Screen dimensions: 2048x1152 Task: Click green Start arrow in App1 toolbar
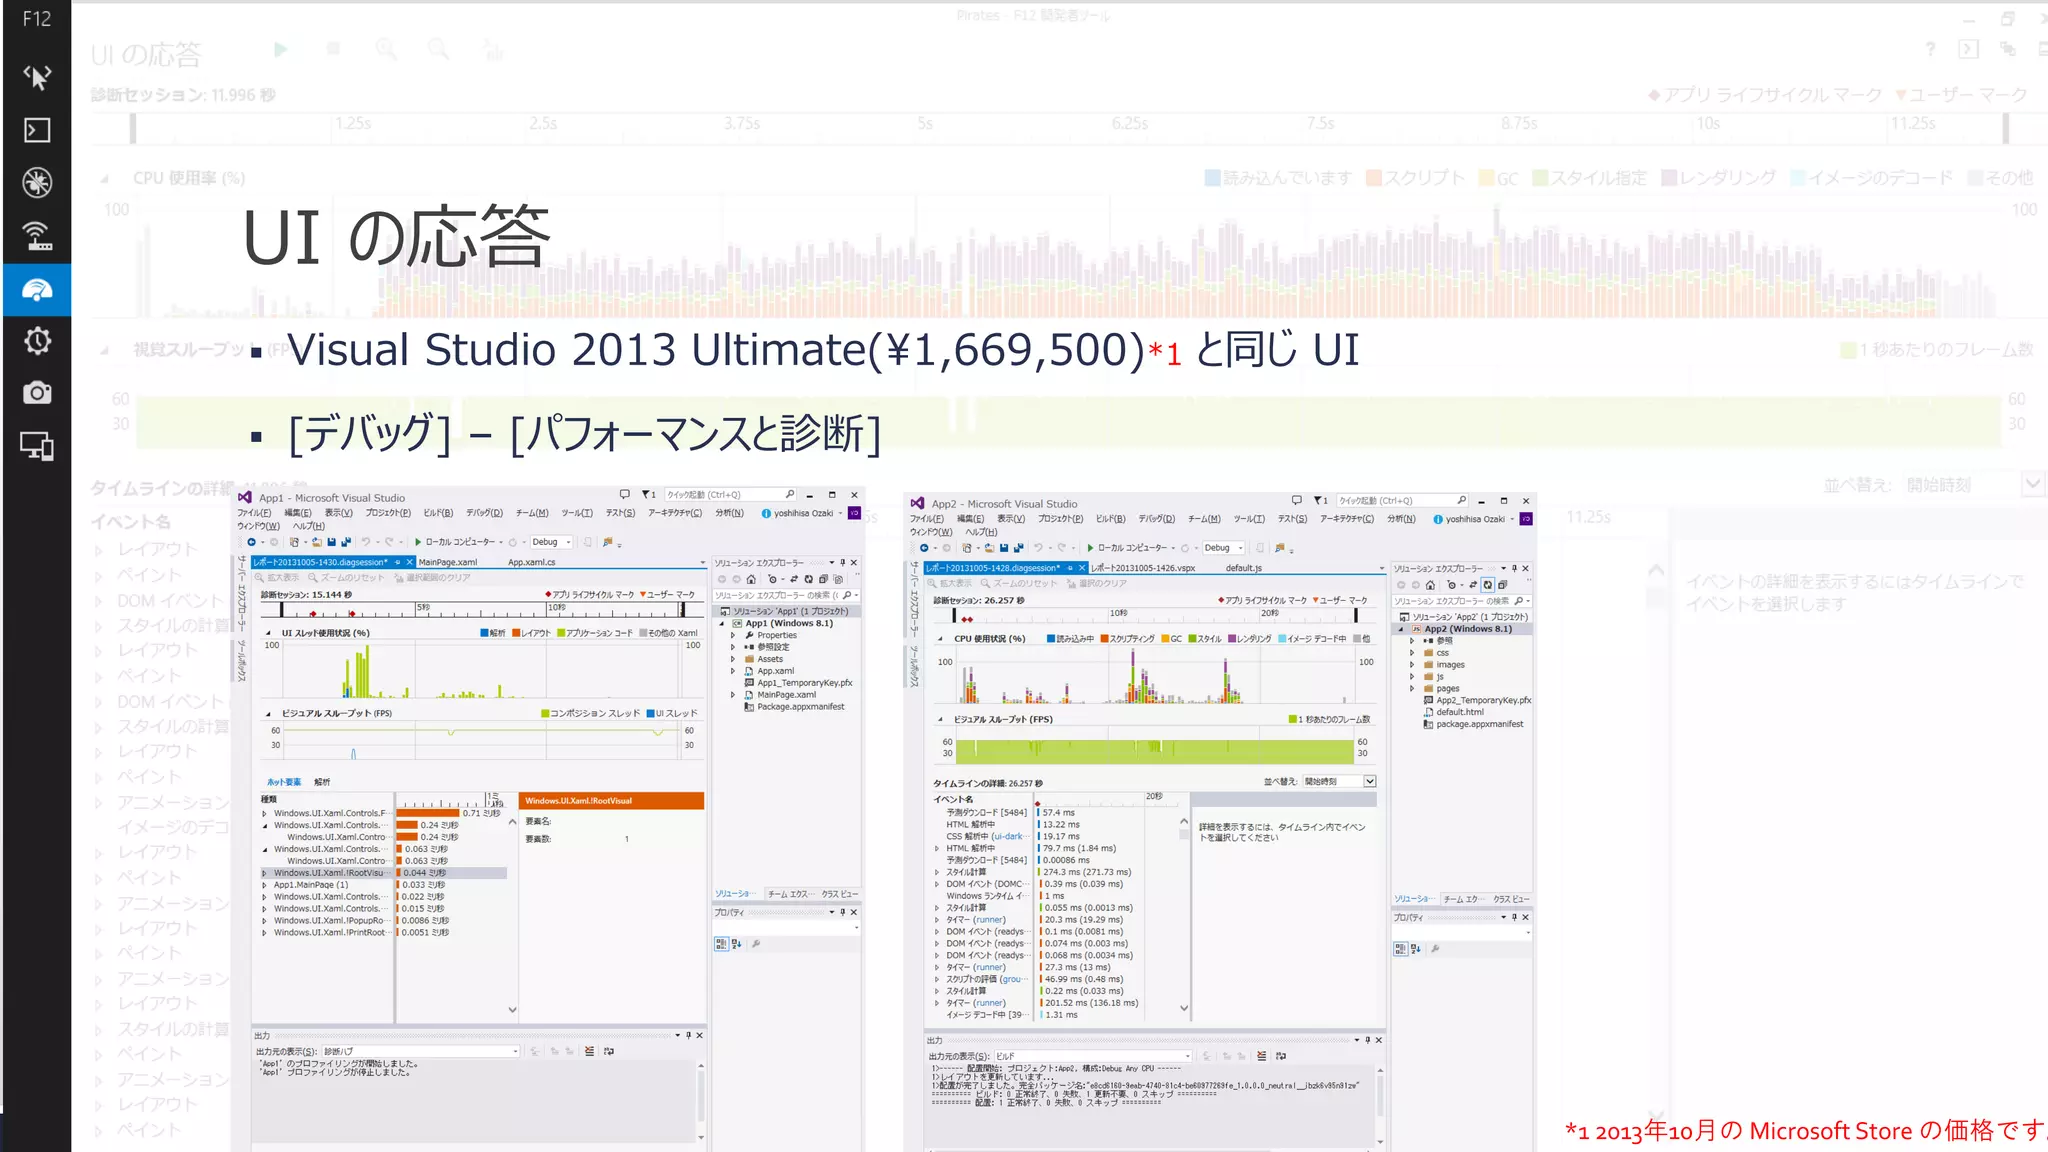click(418, 542)
